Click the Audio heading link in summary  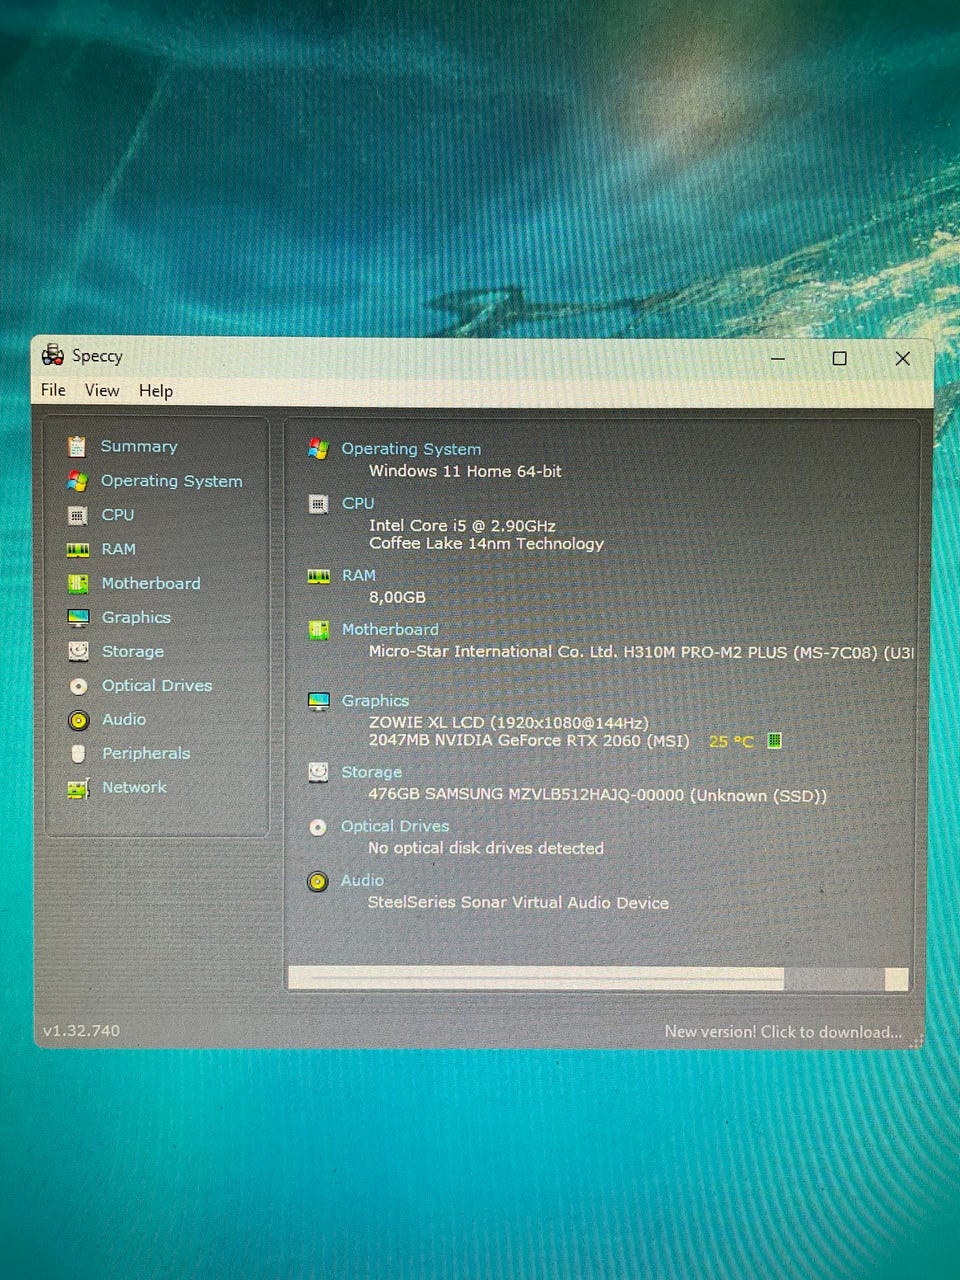pyautogui.click(x=362, y=880)
